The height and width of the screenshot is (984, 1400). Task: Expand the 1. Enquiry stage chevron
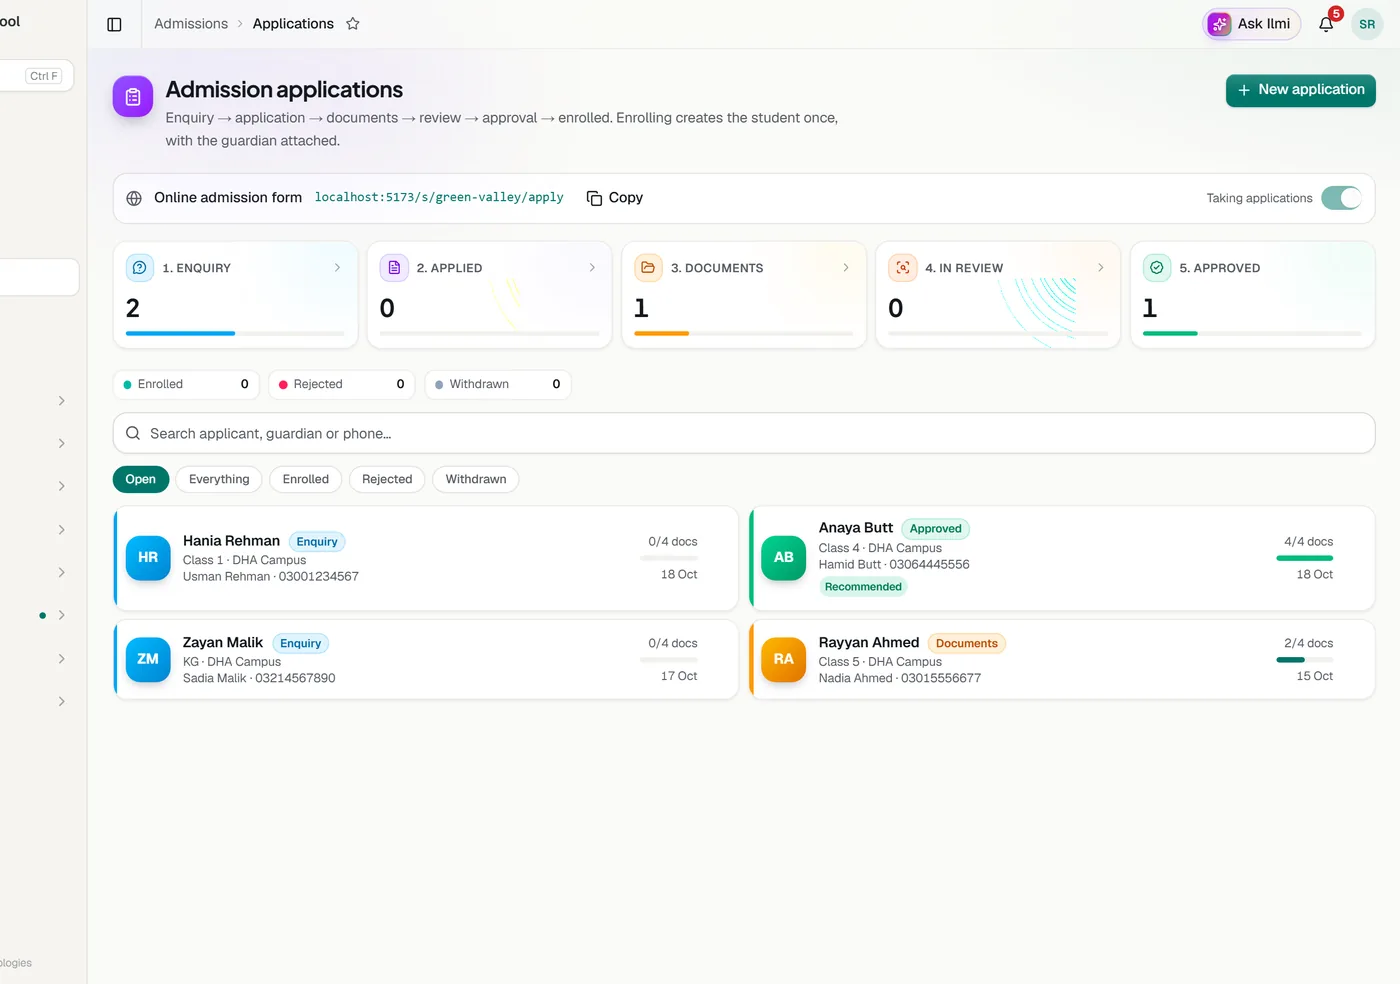[337, 268]
